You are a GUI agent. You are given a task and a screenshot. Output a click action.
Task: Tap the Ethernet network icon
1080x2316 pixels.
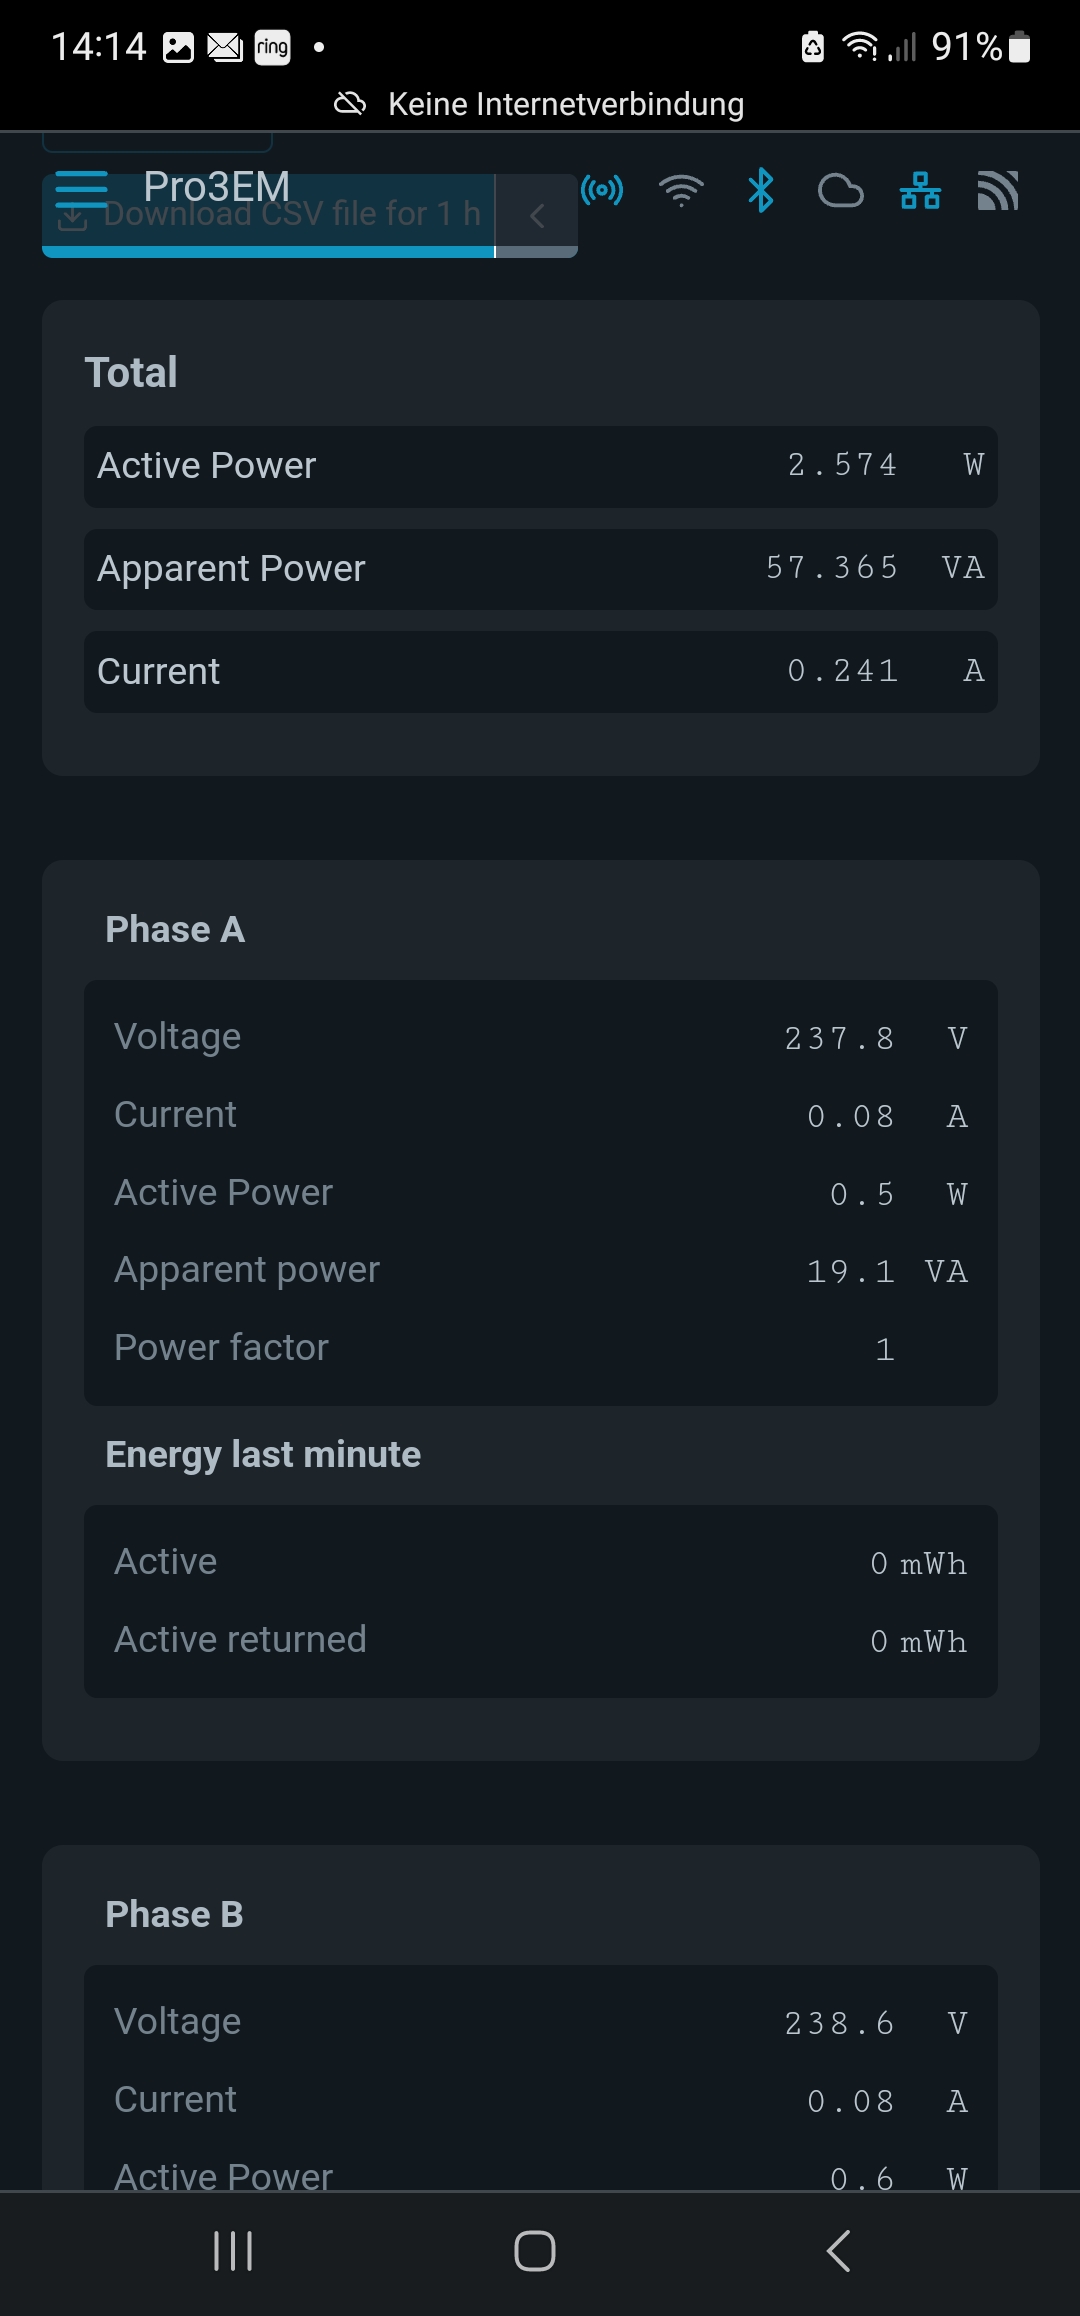point(920,190)
